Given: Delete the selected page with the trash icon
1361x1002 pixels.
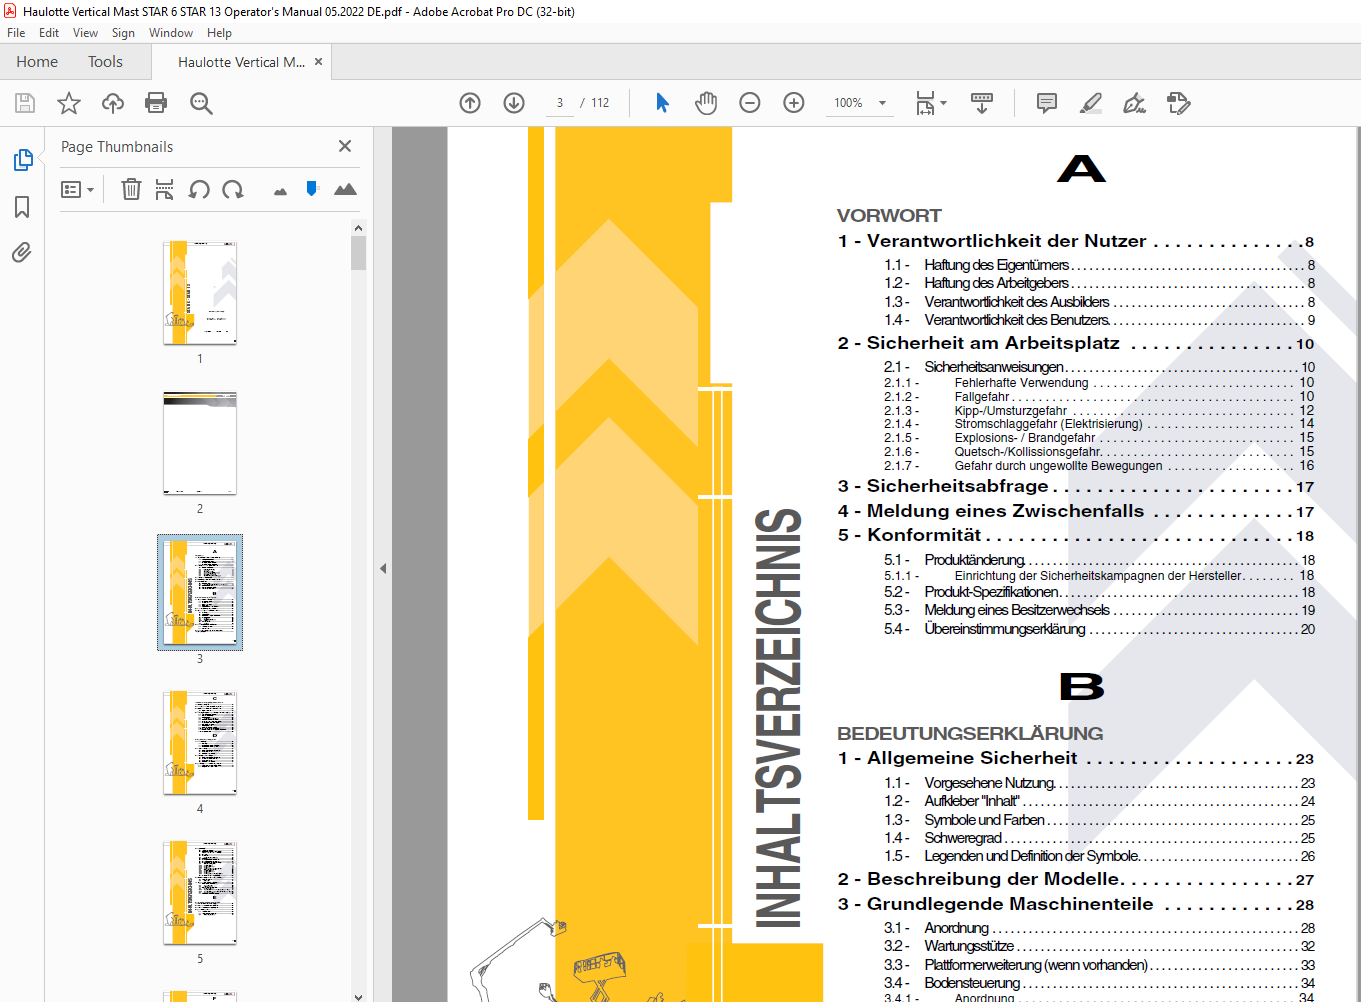Looking at the screenshot, I should coord(131,189).
